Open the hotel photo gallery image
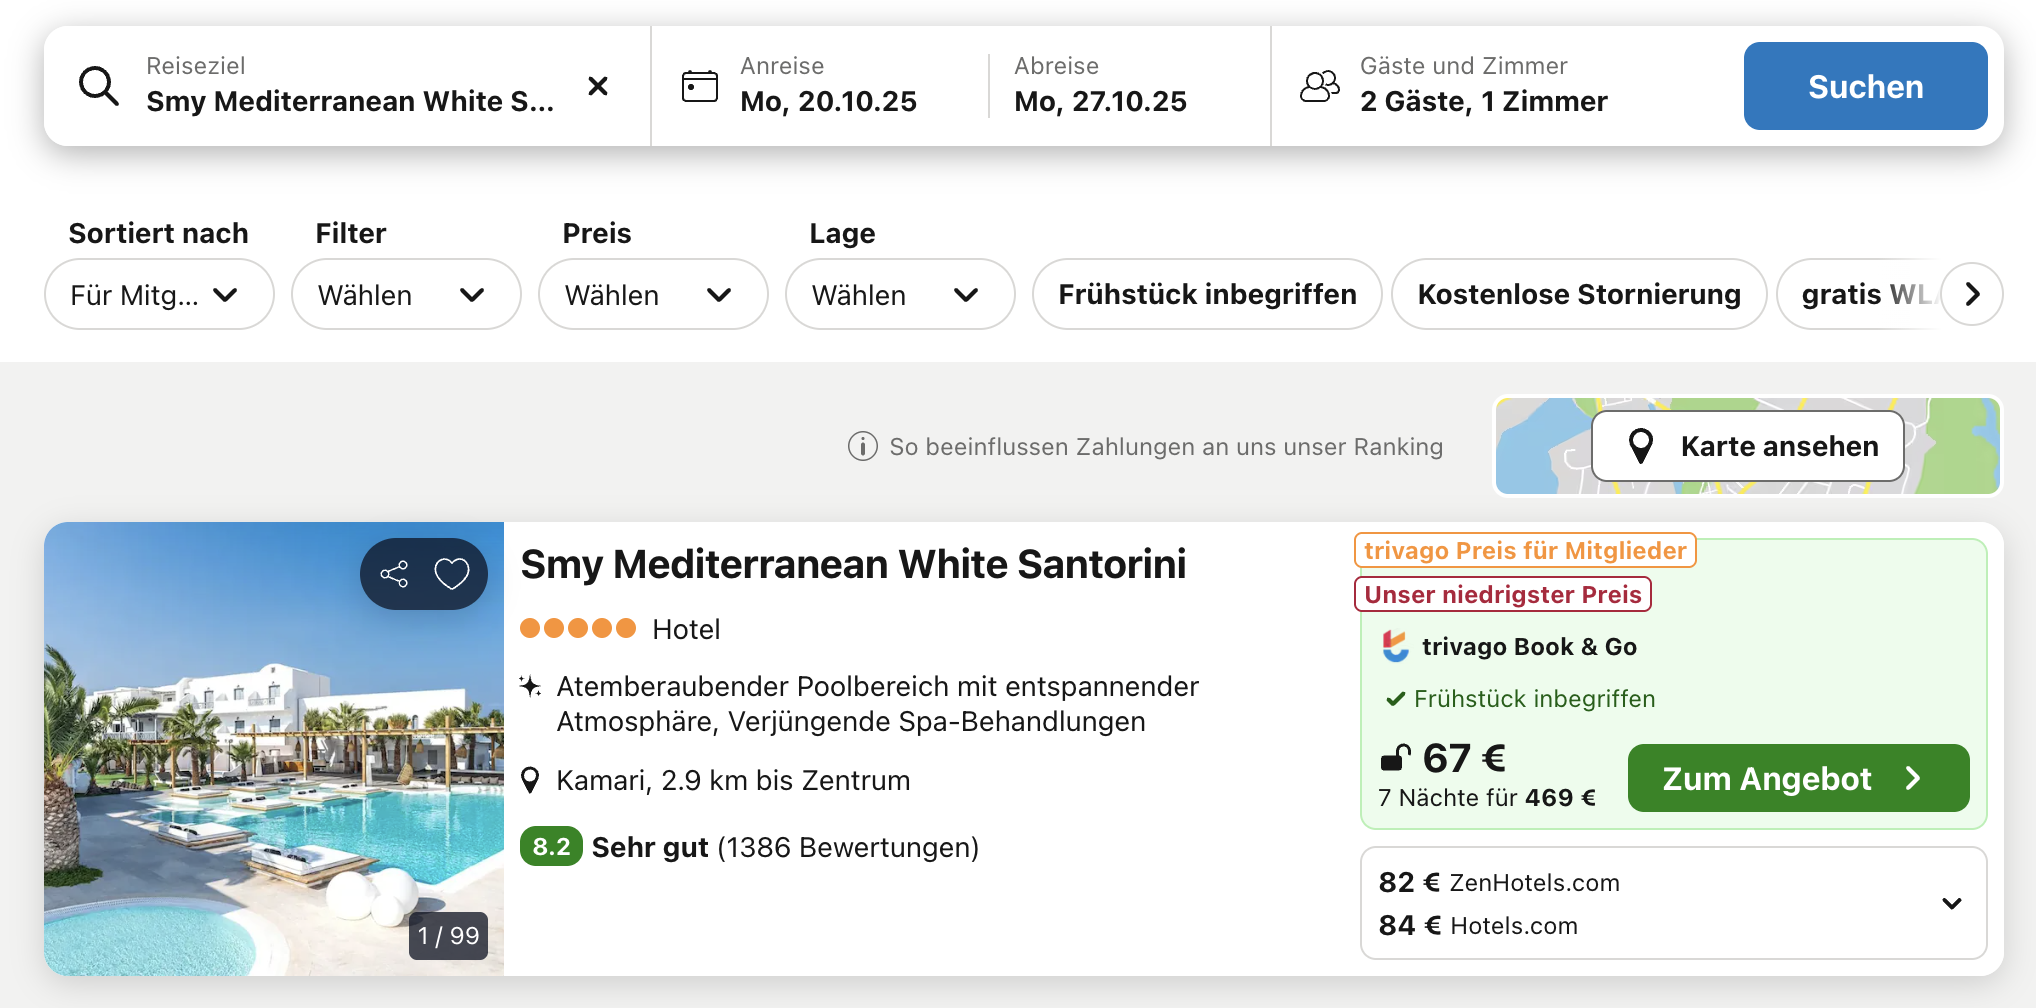 [274, 749]
